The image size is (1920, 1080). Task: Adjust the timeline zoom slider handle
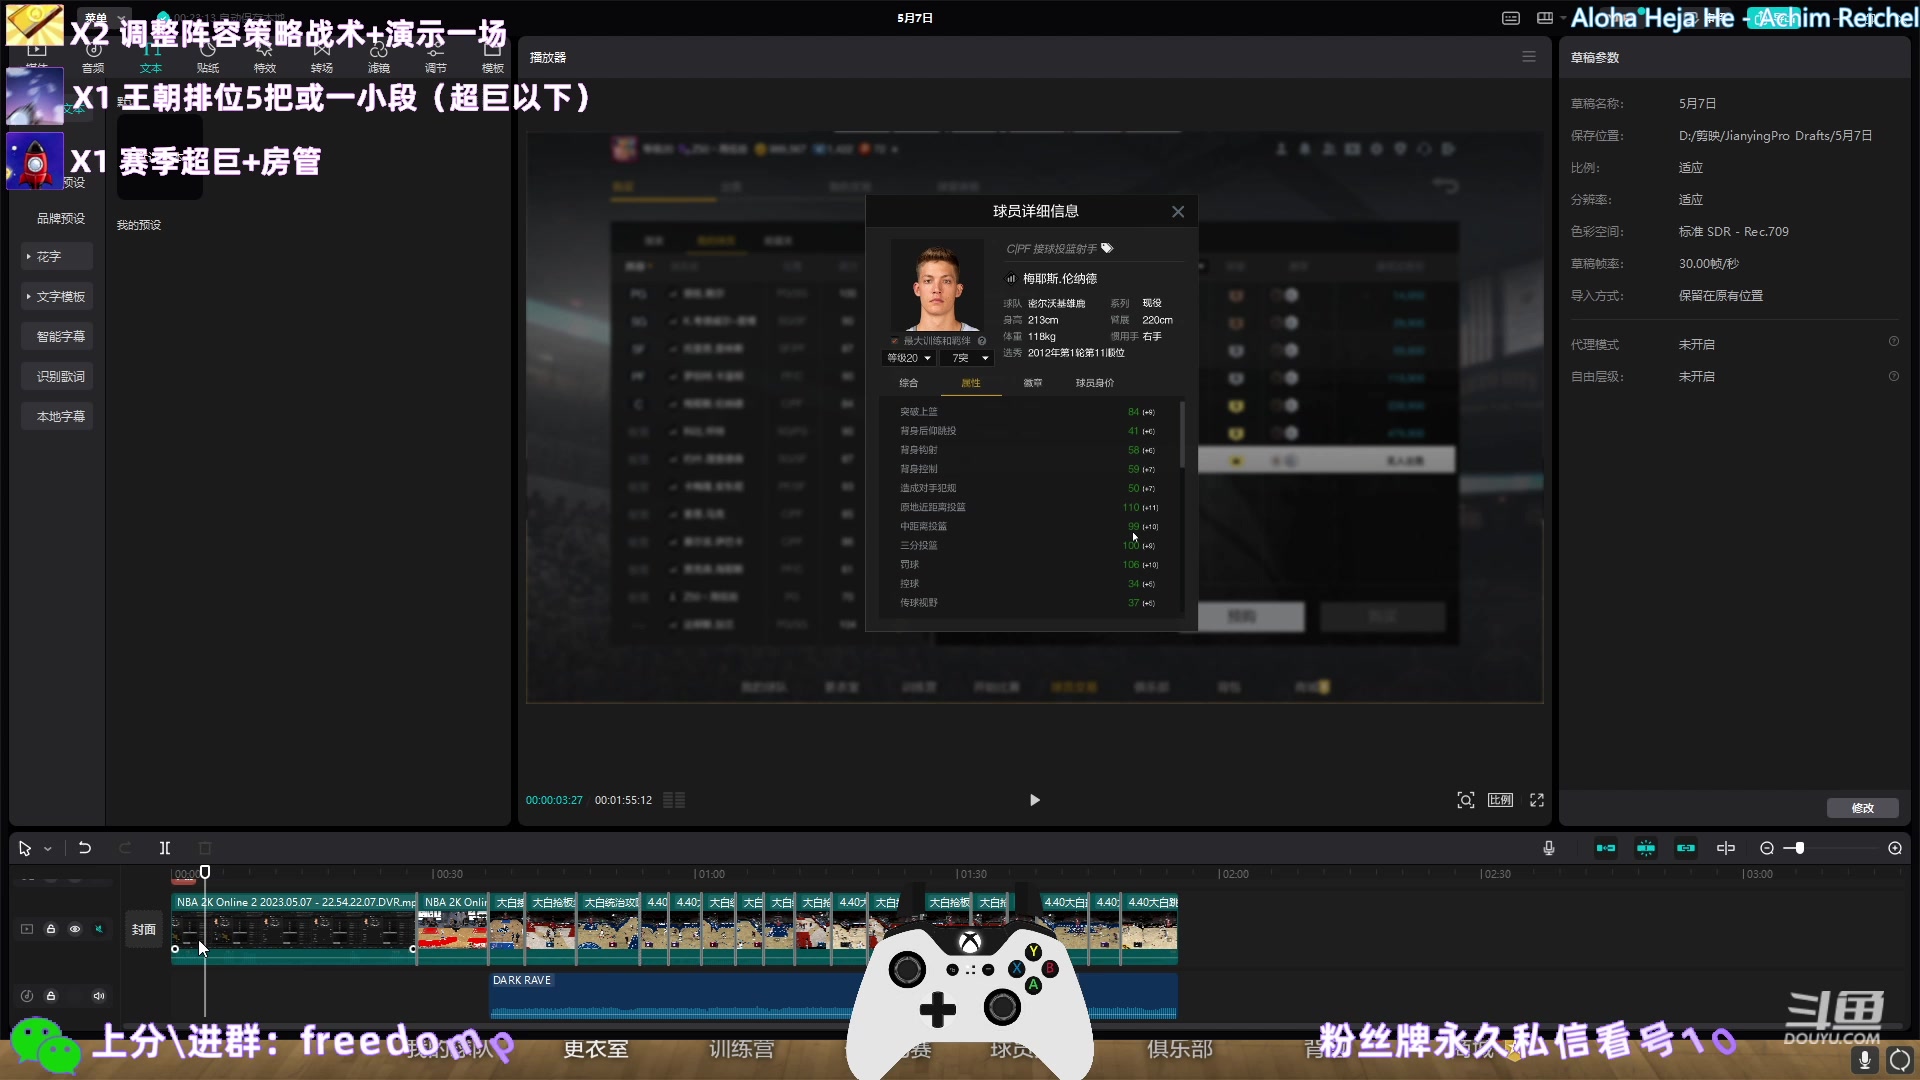click(1799, 848)
